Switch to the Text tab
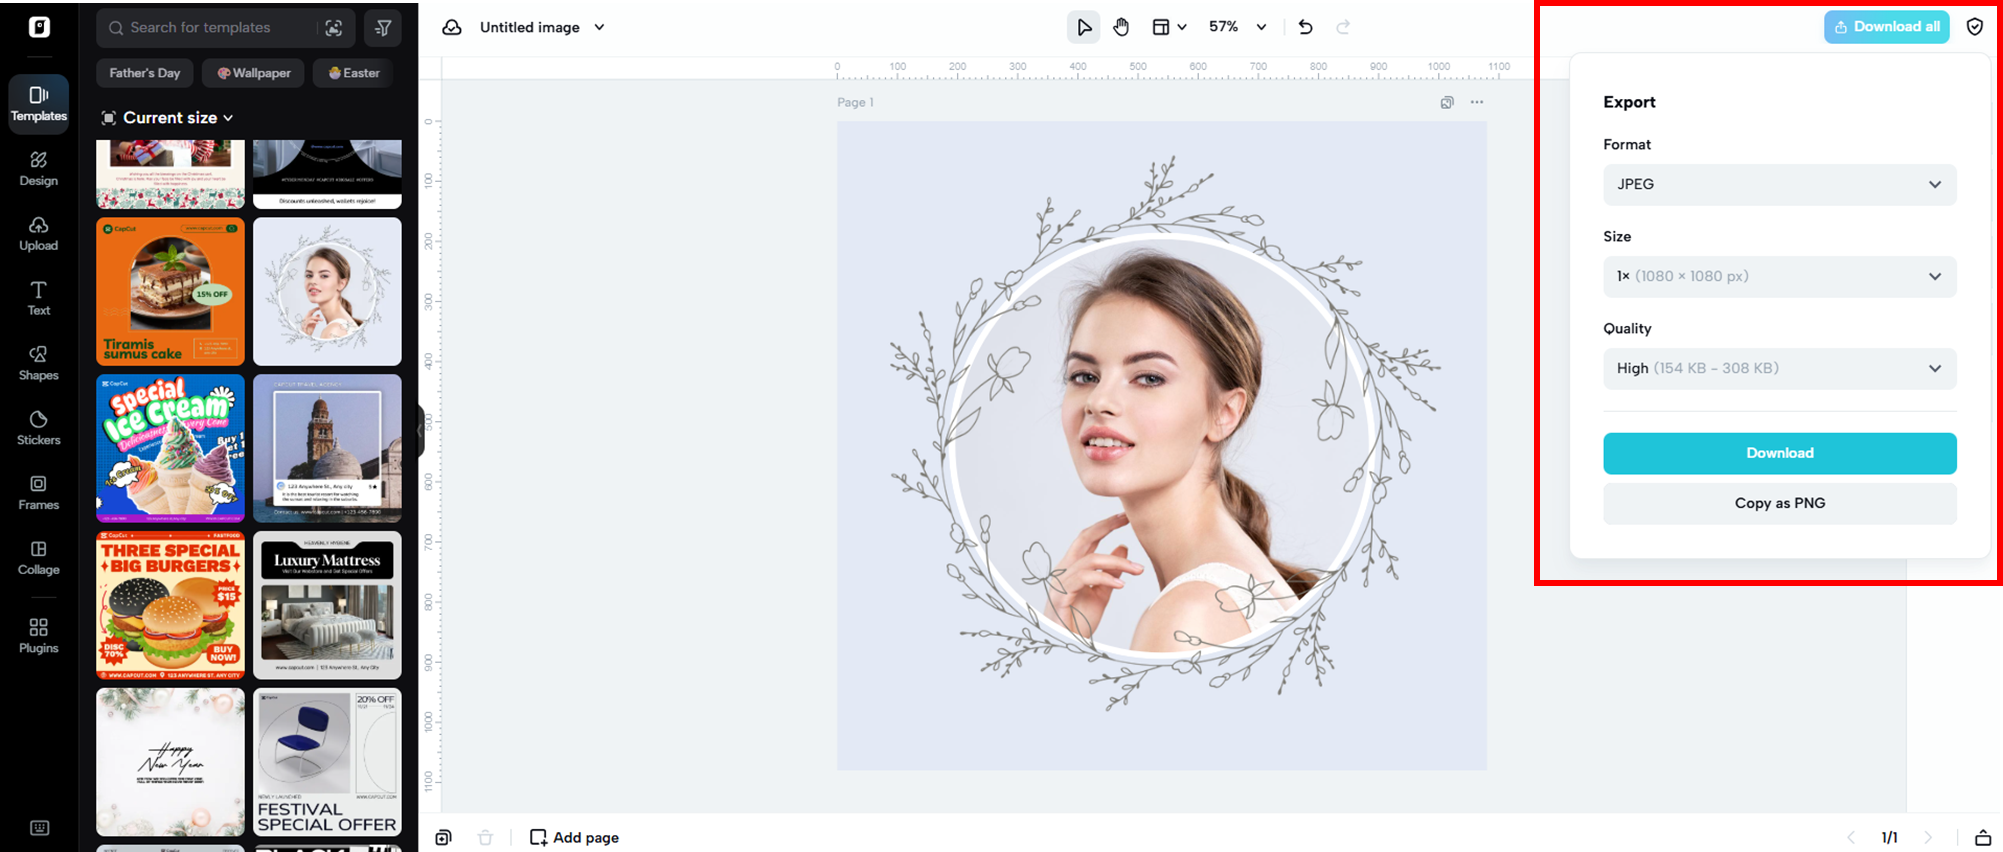Viewport: 2003px width, 852px height. click(38, 298)
